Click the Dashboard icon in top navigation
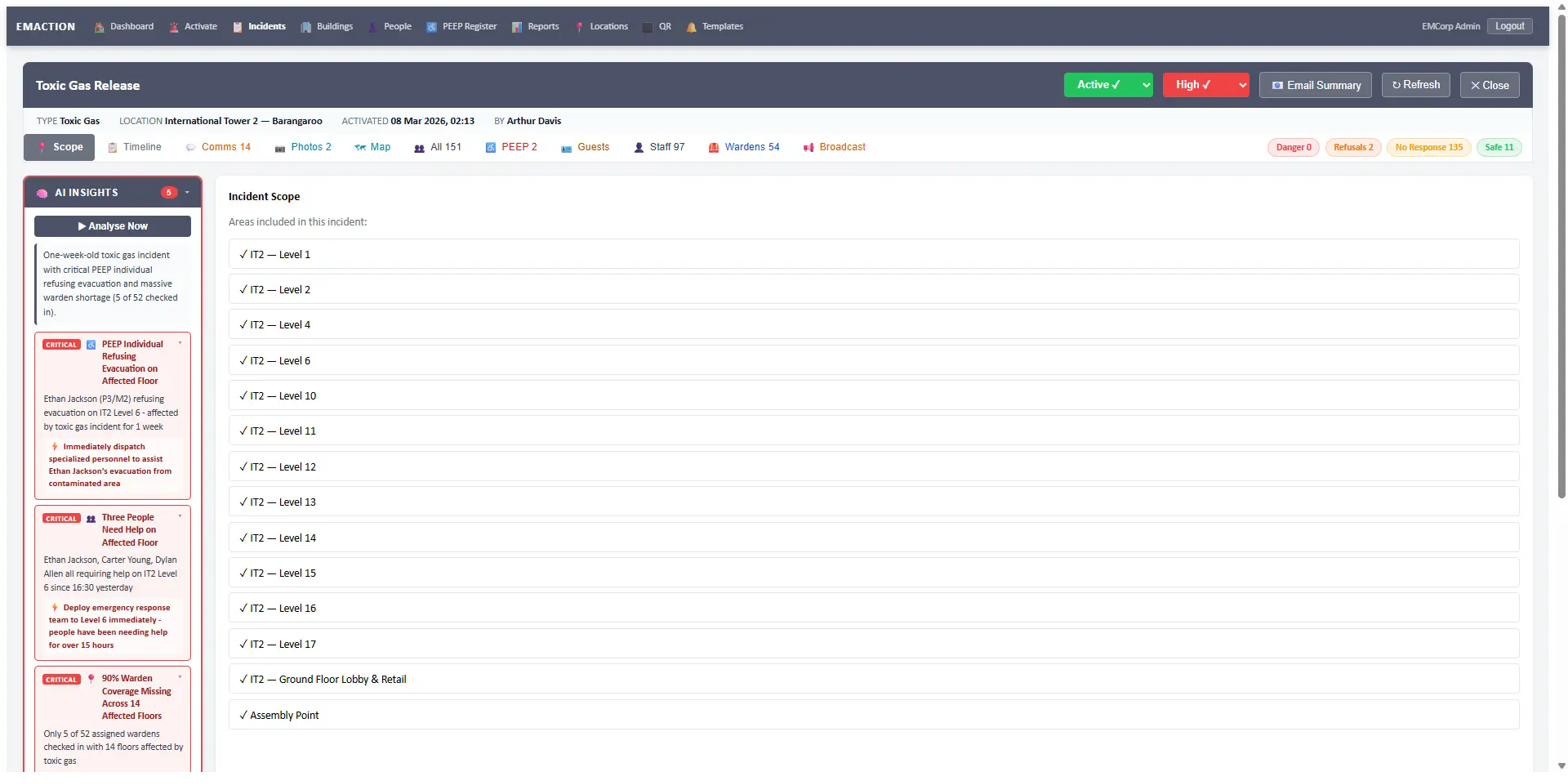1568x784 pixels. point(99,27)
